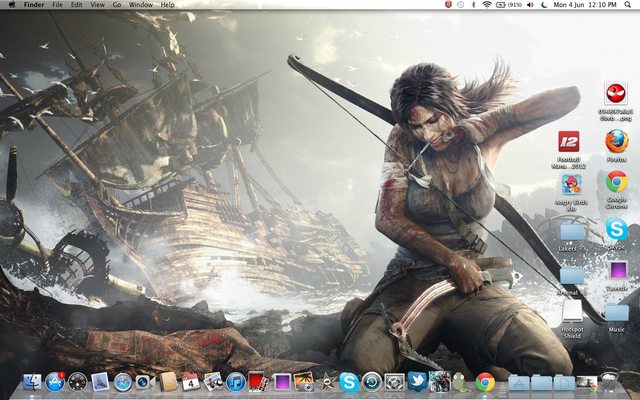
Task: Open the Applications folder stack in Dock
Action: [519, 384]
